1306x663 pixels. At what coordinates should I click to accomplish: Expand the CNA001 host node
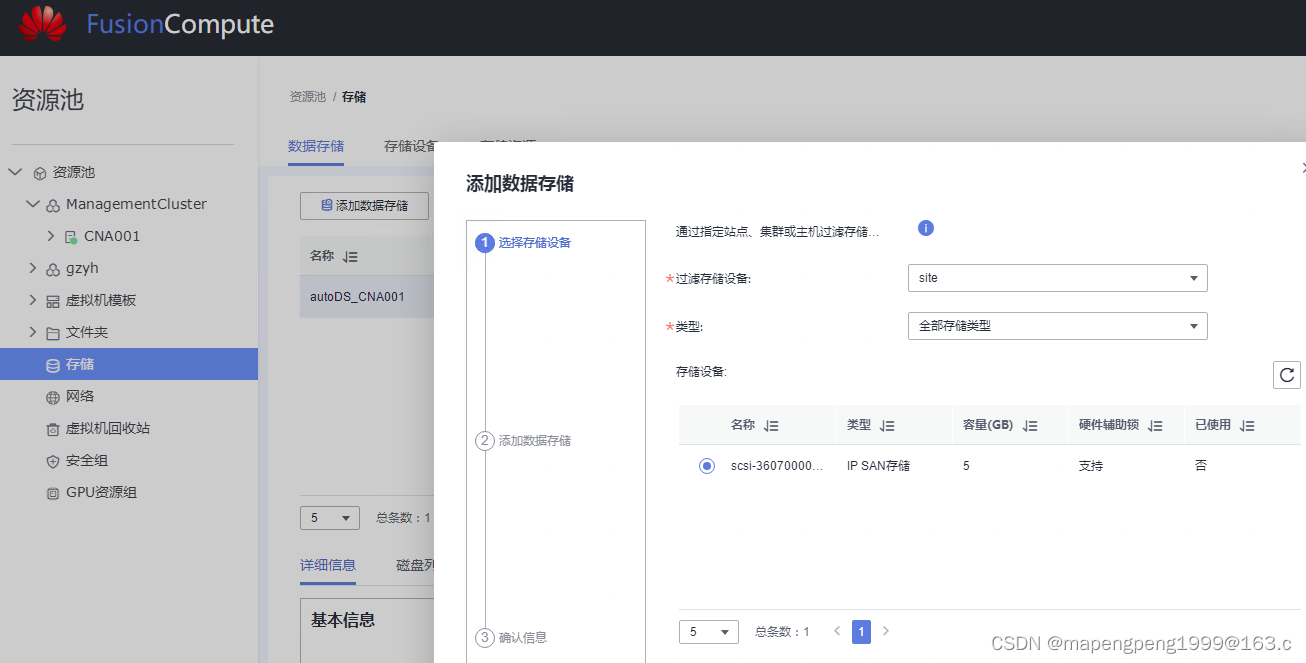pyautogui.click(x=51, y=236)
